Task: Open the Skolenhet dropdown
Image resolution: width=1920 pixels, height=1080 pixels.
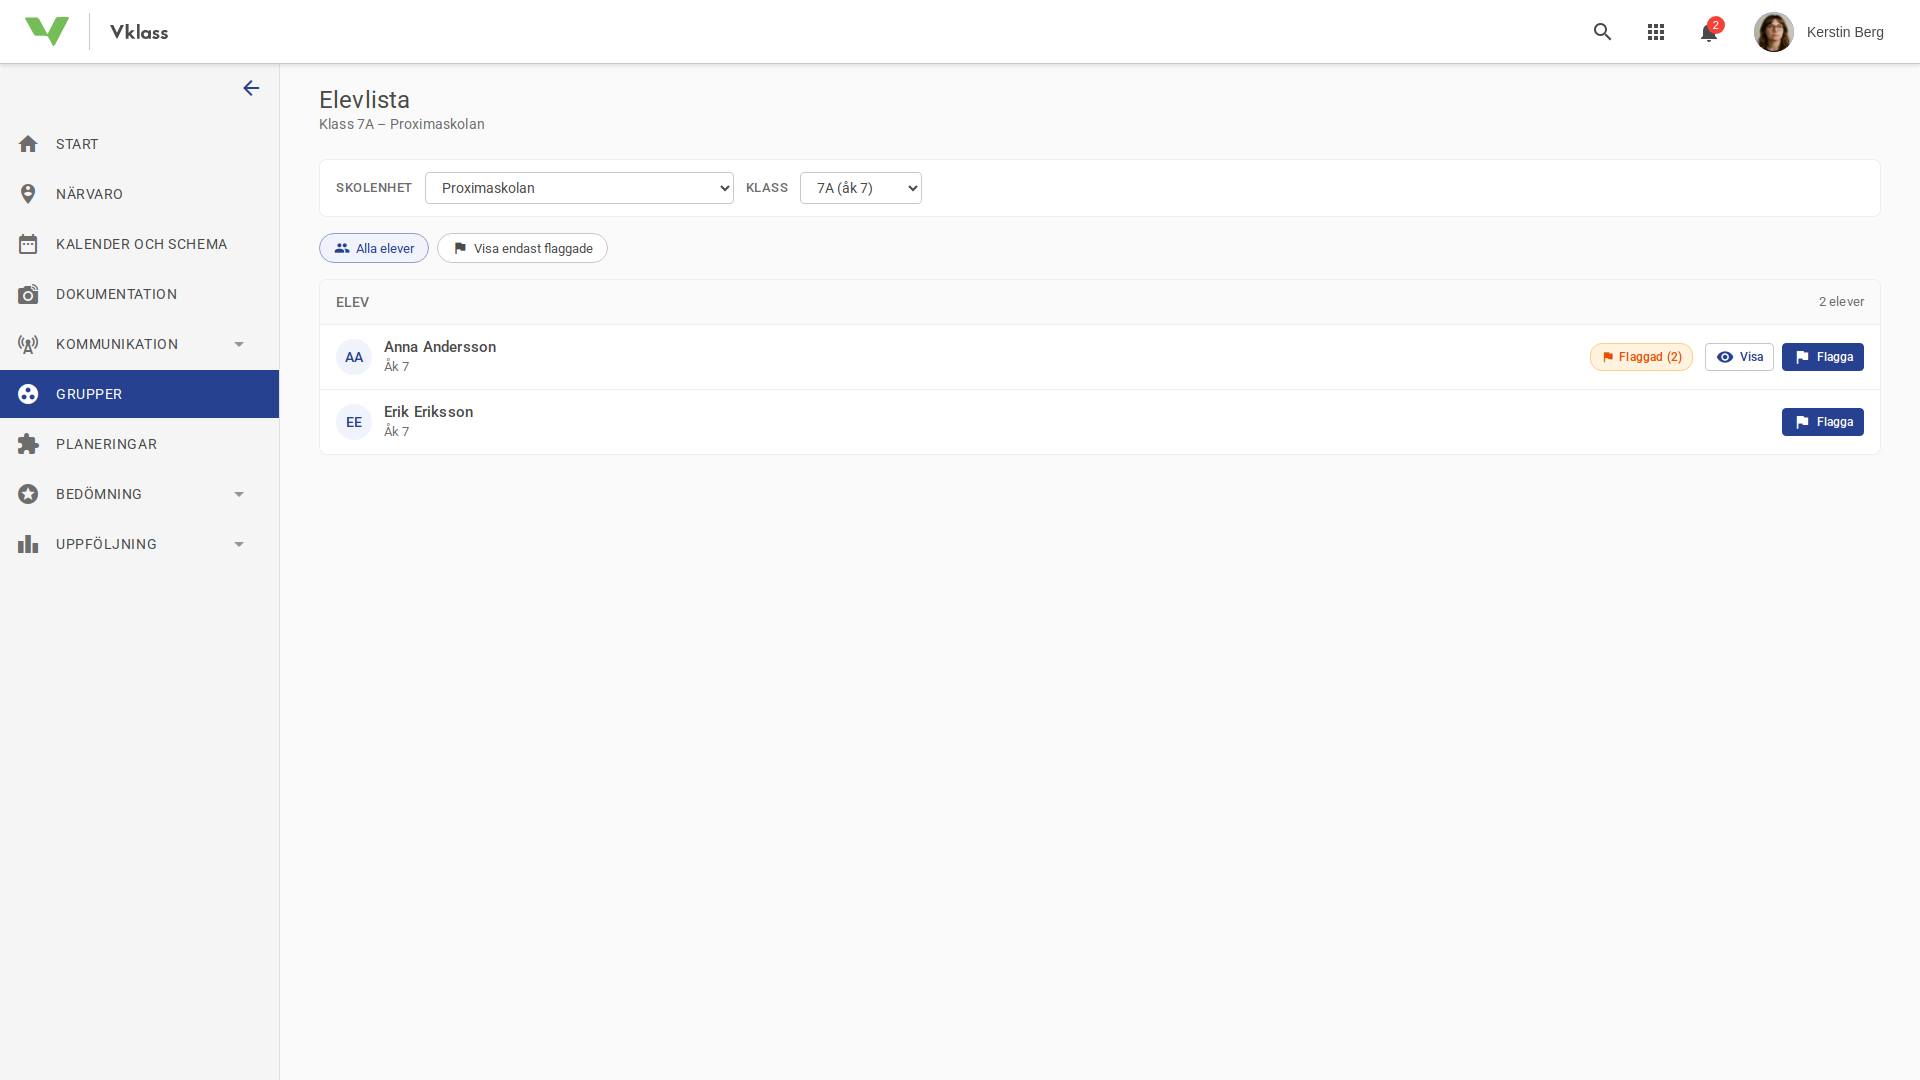Action: click(x=579, y=188)
